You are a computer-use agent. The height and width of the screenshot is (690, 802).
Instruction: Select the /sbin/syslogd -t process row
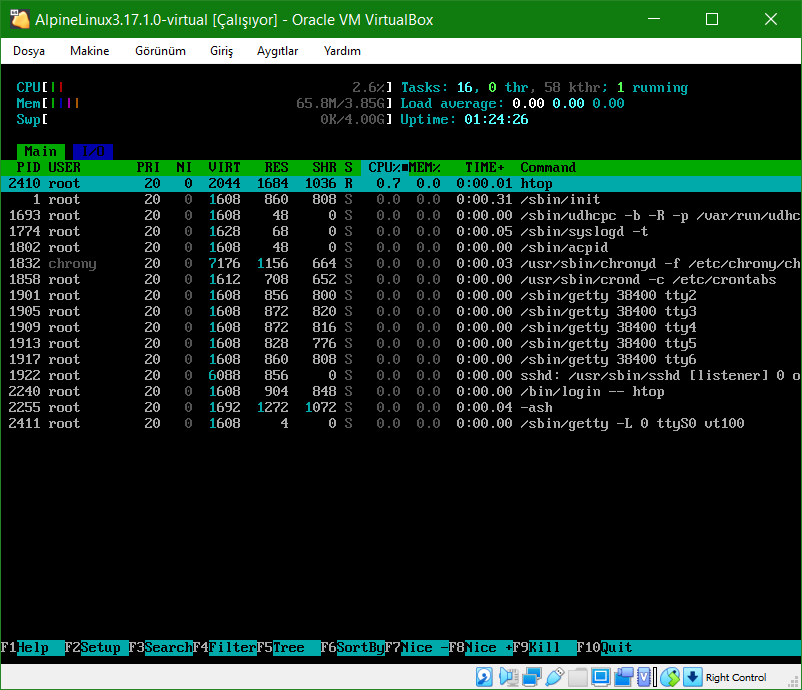401,231
